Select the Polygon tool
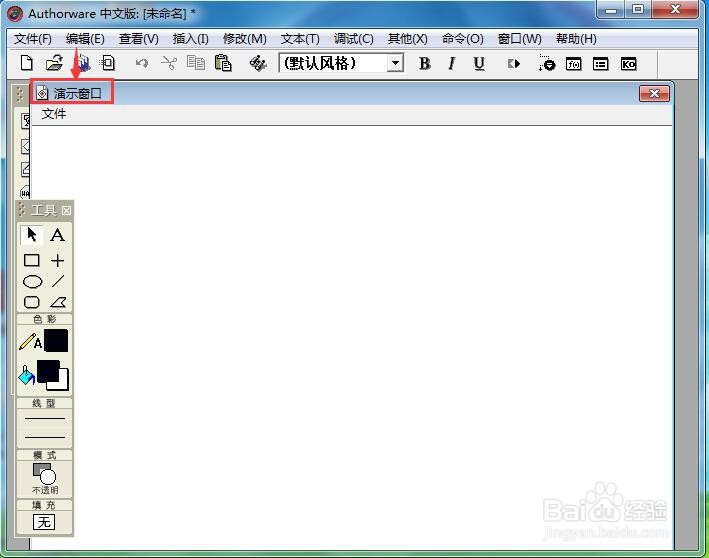This screenshot has width=709, height=558. click(58, 302)
